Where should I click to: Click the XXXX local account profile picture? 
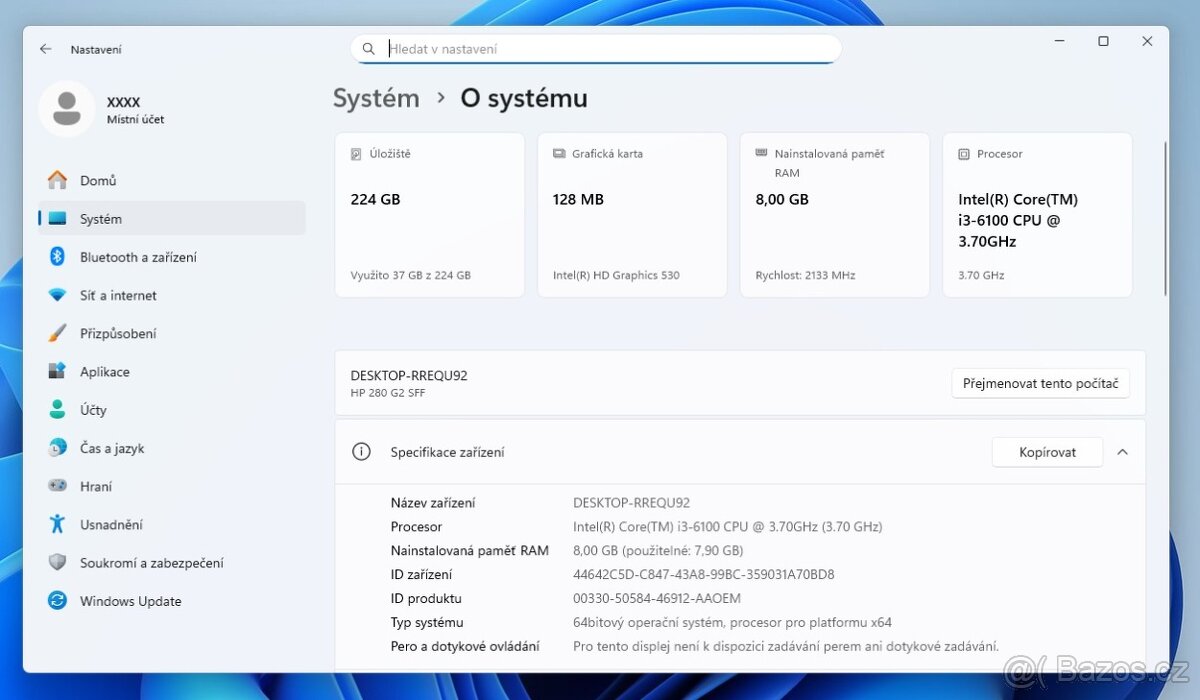click(x=67, y=109)
